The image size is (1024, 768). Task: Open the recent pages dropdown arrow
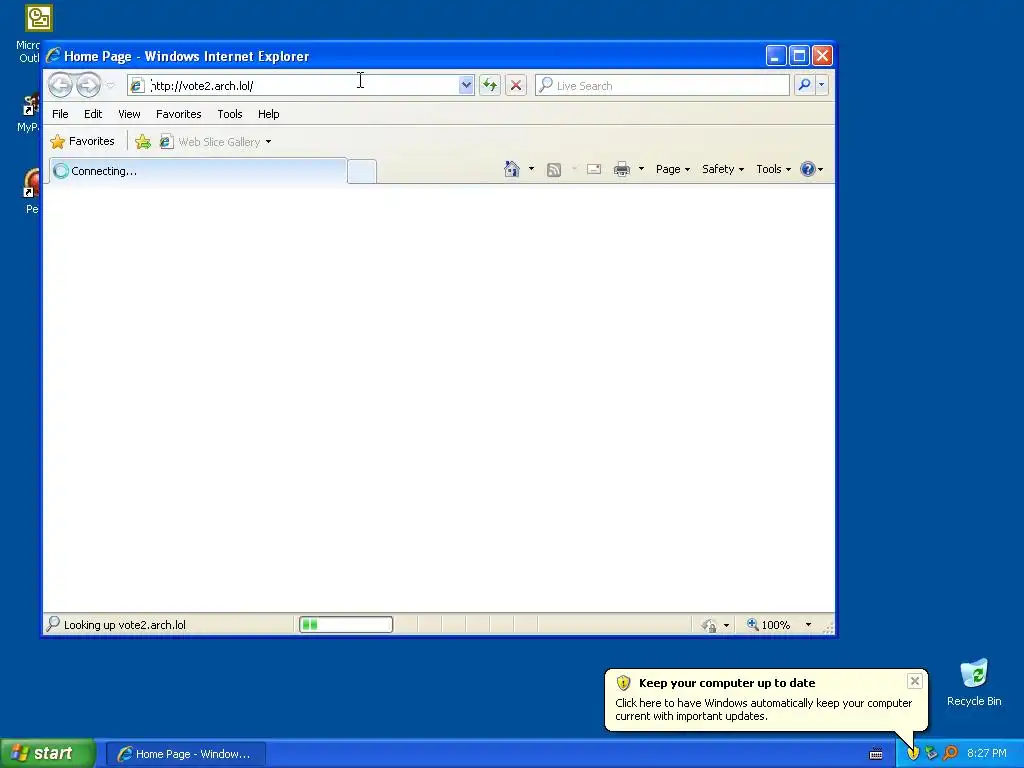[110, 86]
